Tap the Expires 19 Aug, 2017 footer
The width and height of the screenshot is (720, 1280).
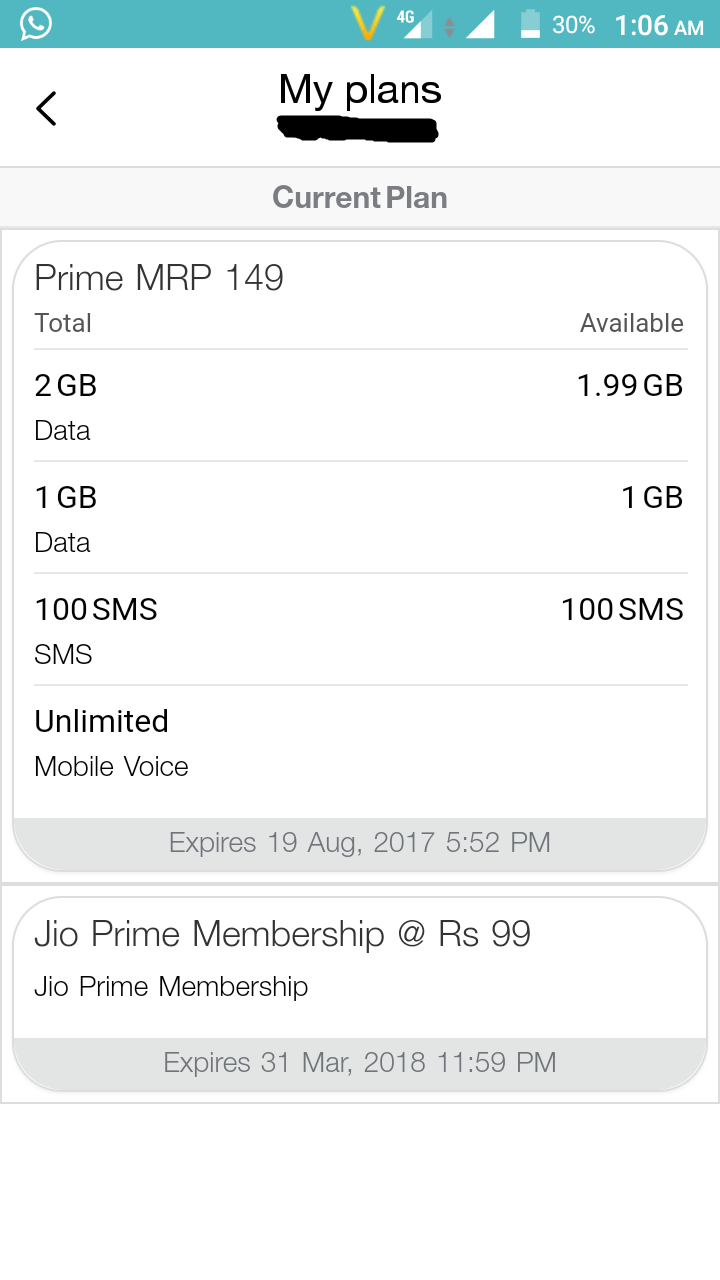click(x=360, y=842)
